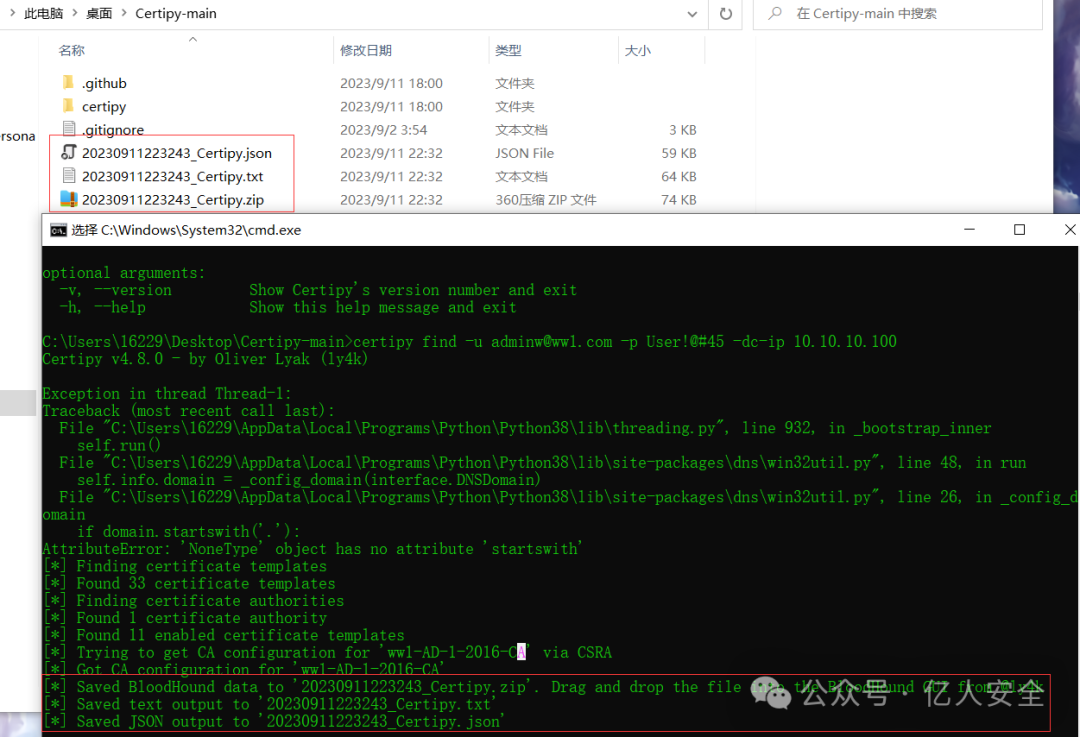This screenshot has width=1080, height=737.
Task: Select the Certipy.json file icon
Action: coord(68,152)
